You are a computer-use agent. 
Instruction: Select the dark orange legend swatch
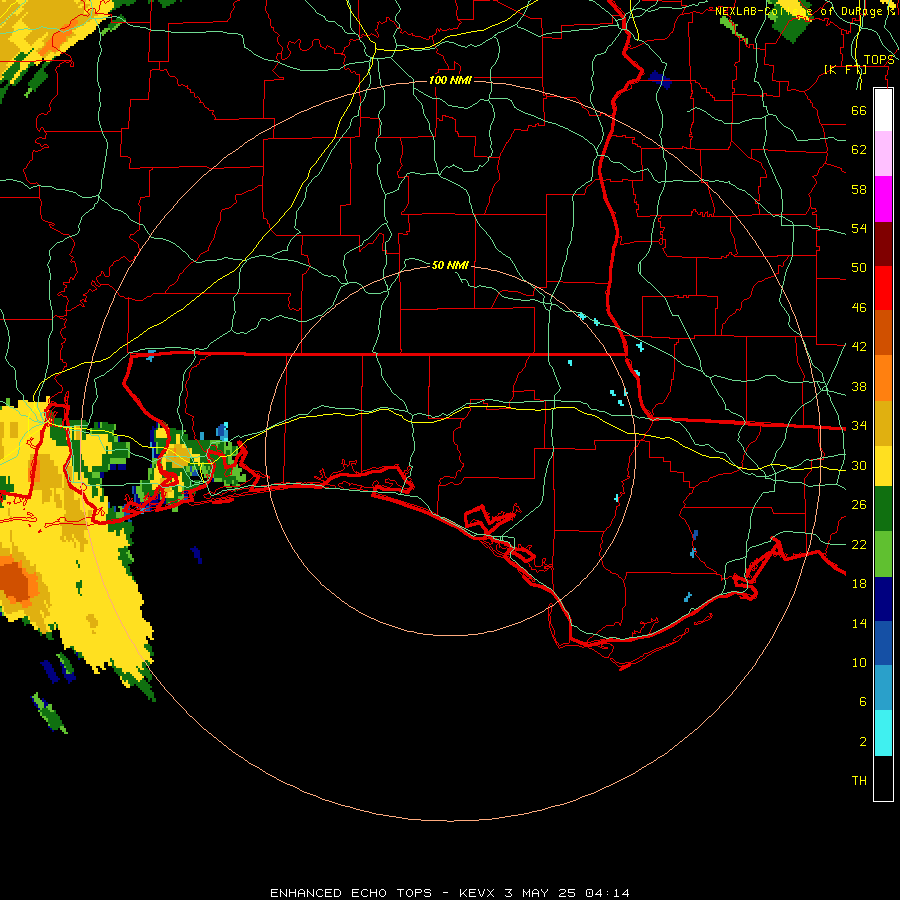[x=883, y=332]
